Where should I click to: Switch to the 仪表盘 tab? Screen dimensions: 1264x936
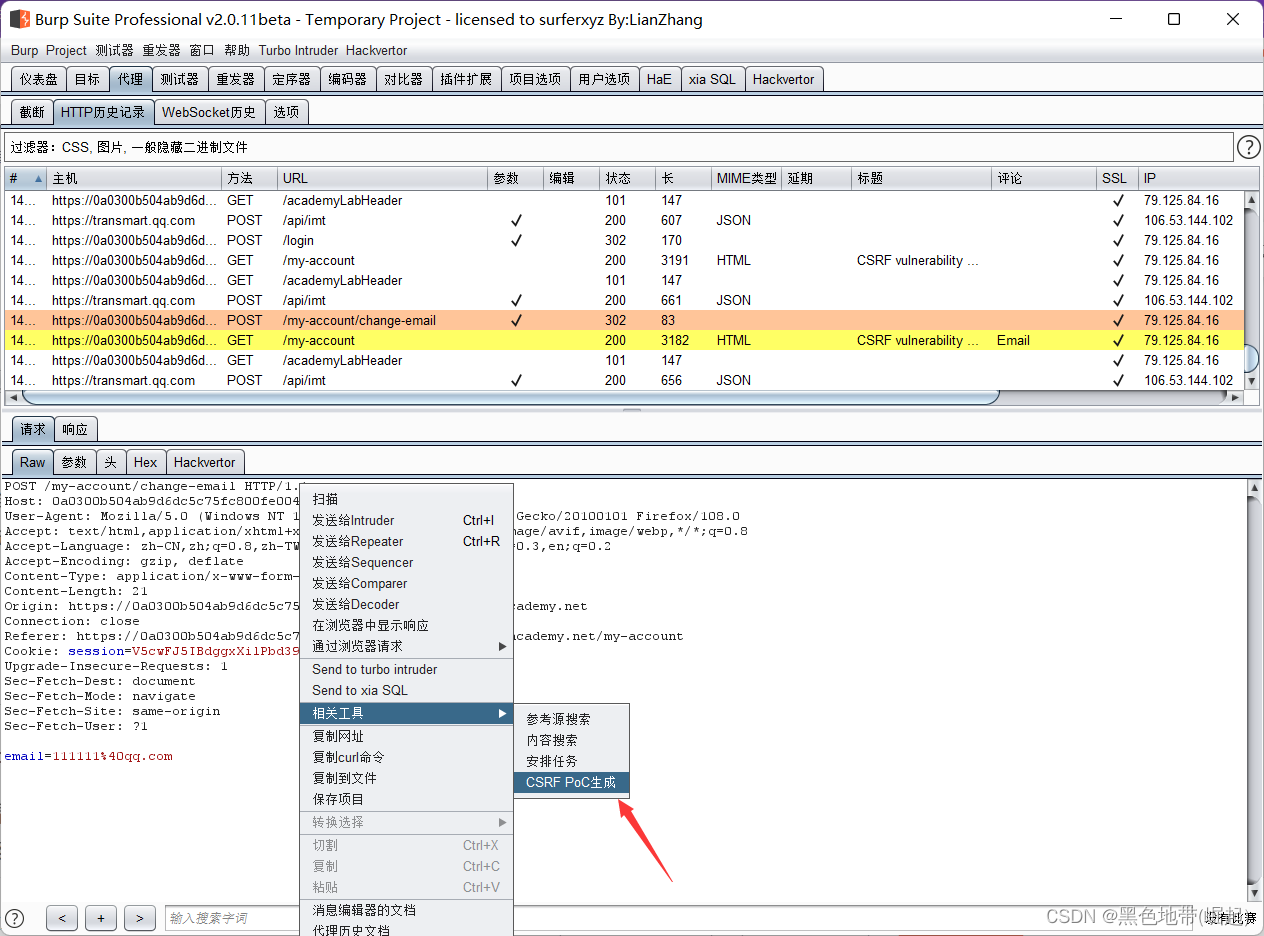tap(39, 79)
